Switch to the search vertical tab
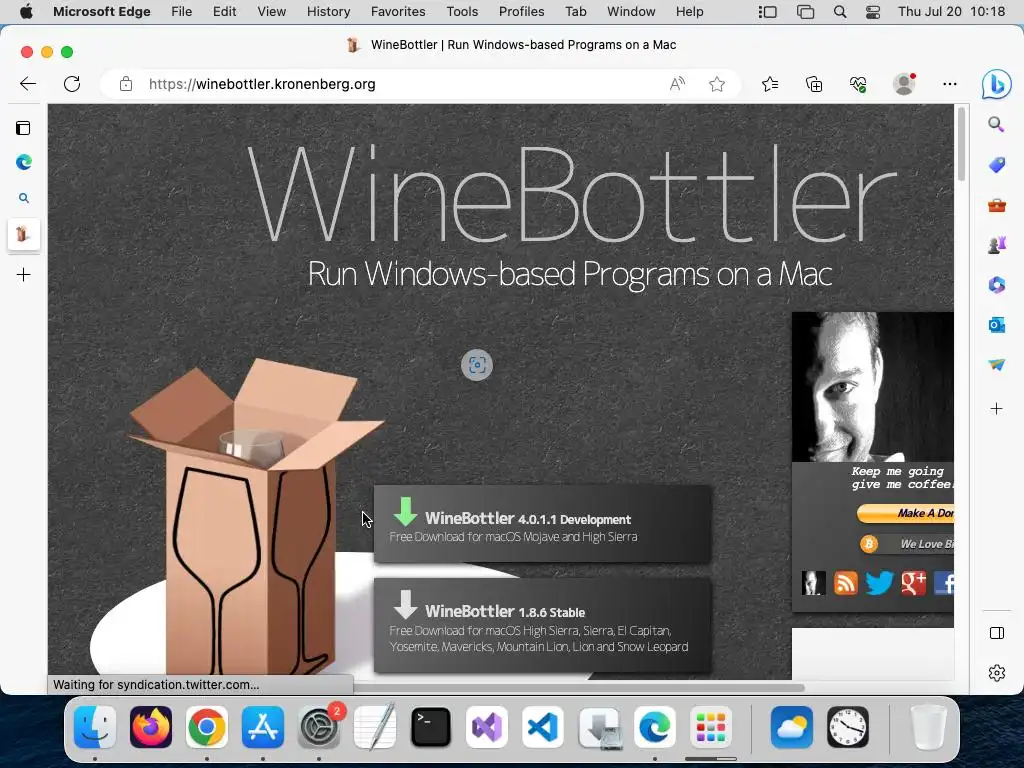1024x768 pixels. point(24,198)
